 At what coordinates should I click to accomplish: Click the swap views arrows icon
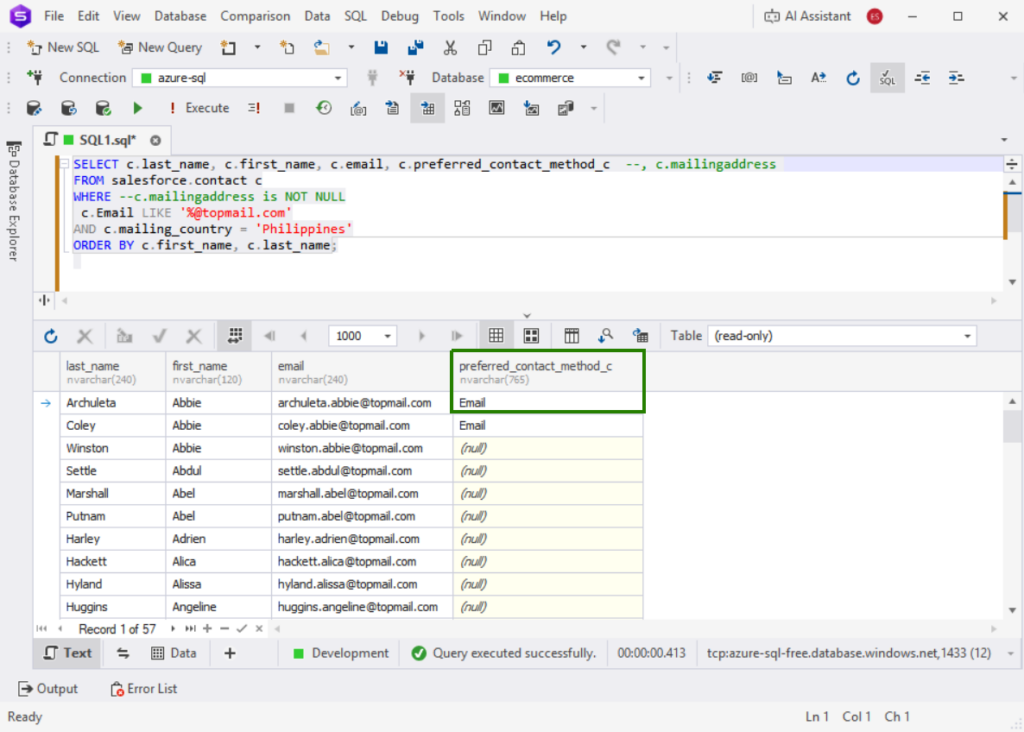[123, 653]
